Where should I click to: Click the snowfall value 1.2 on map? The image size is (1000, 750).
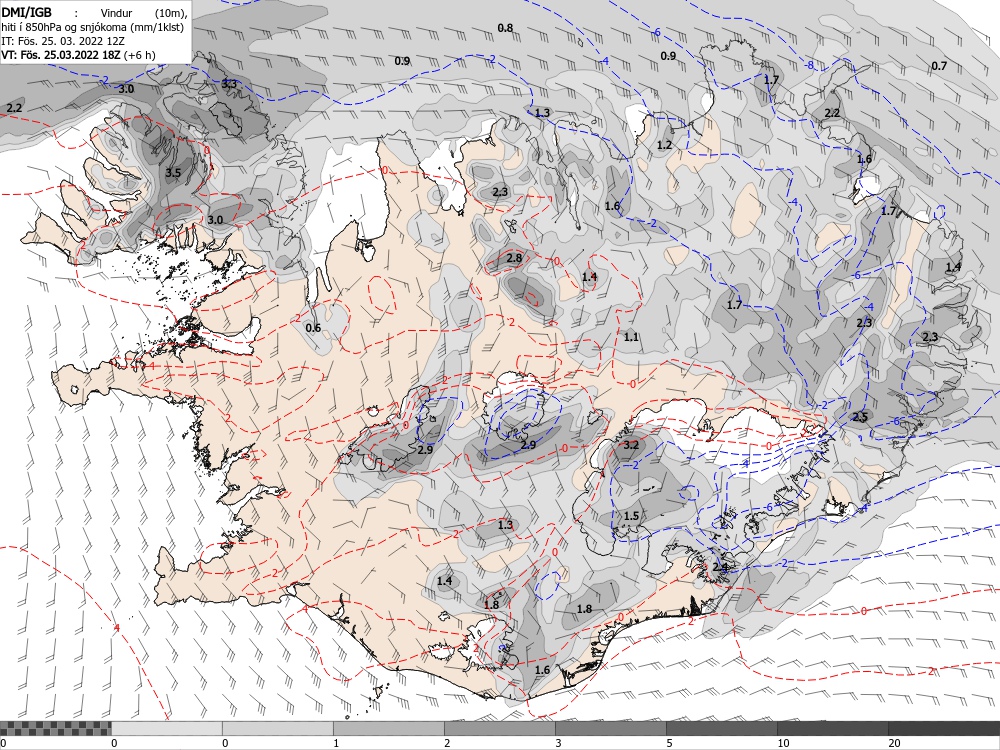[x=665, y=145]
